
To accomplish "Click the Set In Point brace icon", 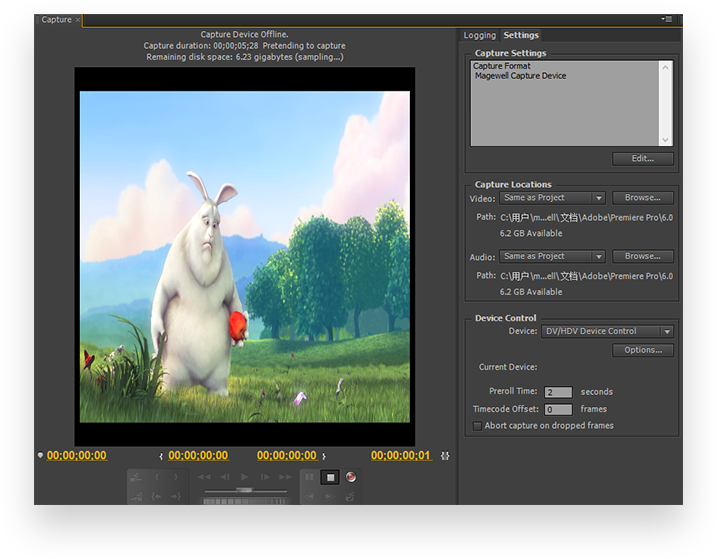I will click(x=156, y=477).
